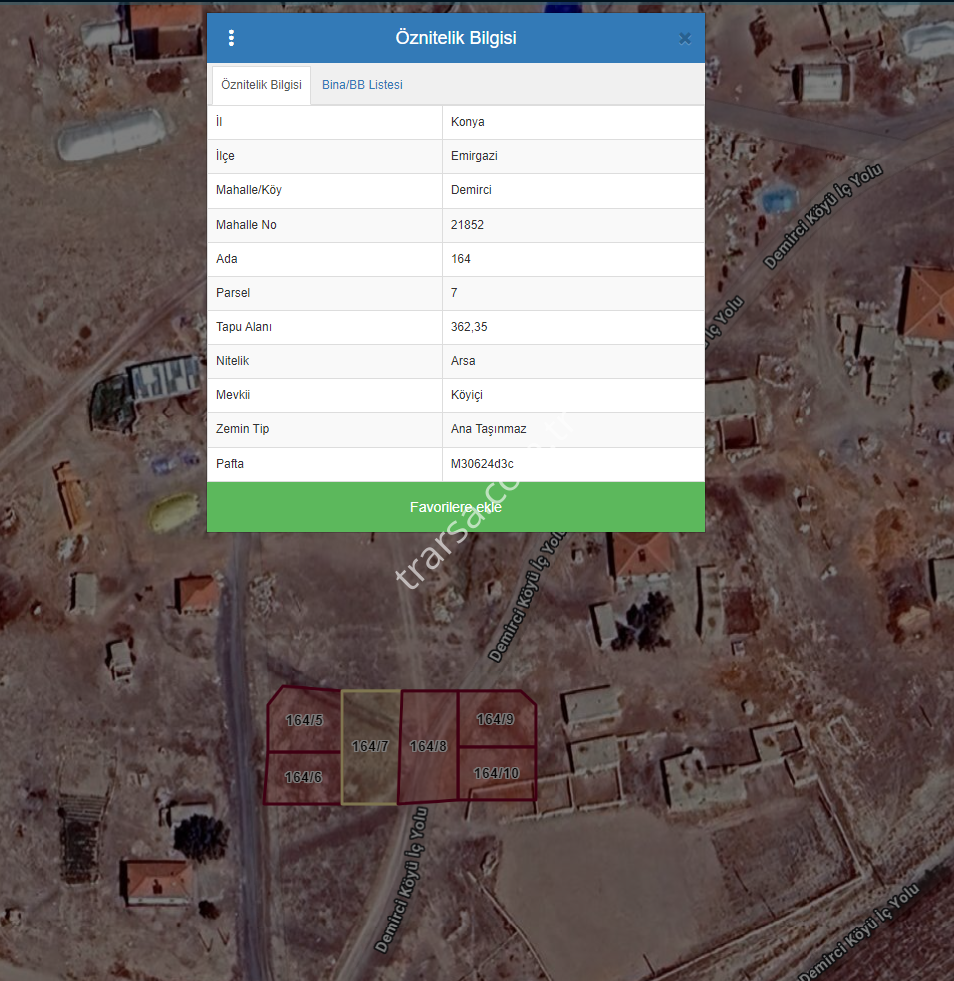
Task: Click the Arsa value in Nitelik row
Action: tap(463, 361)
